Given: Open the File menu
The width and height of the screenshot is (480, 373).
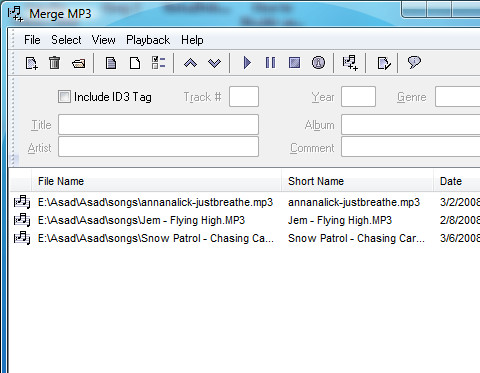Looking at the screenshot, I should click(x=32, y=40).
